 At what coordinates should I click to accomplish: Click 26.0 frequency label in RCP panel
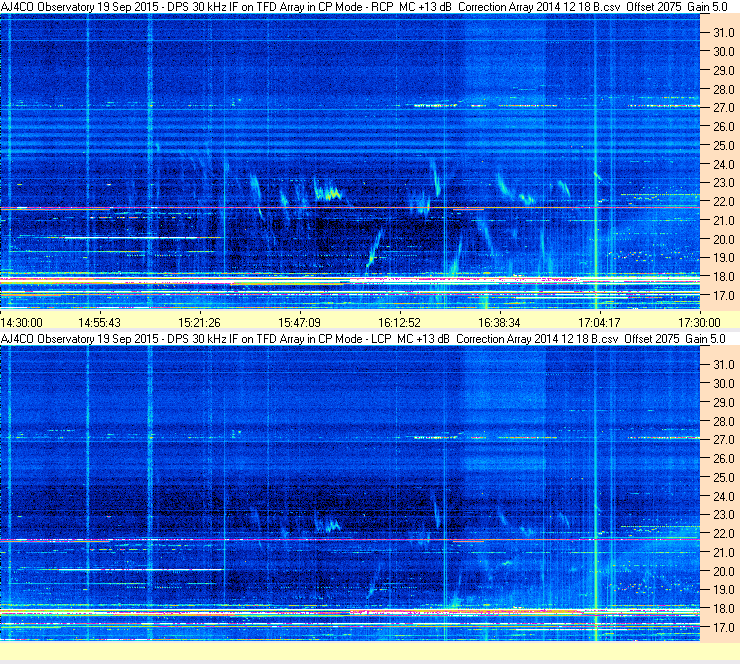pyautogui.click(x=724, y=127)
